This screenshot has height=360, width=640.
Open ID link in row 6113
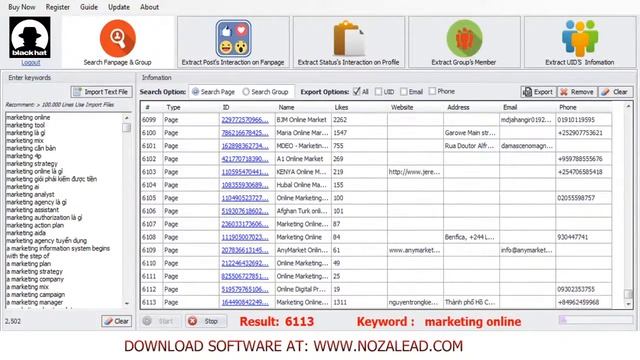(x=245, y=302)
